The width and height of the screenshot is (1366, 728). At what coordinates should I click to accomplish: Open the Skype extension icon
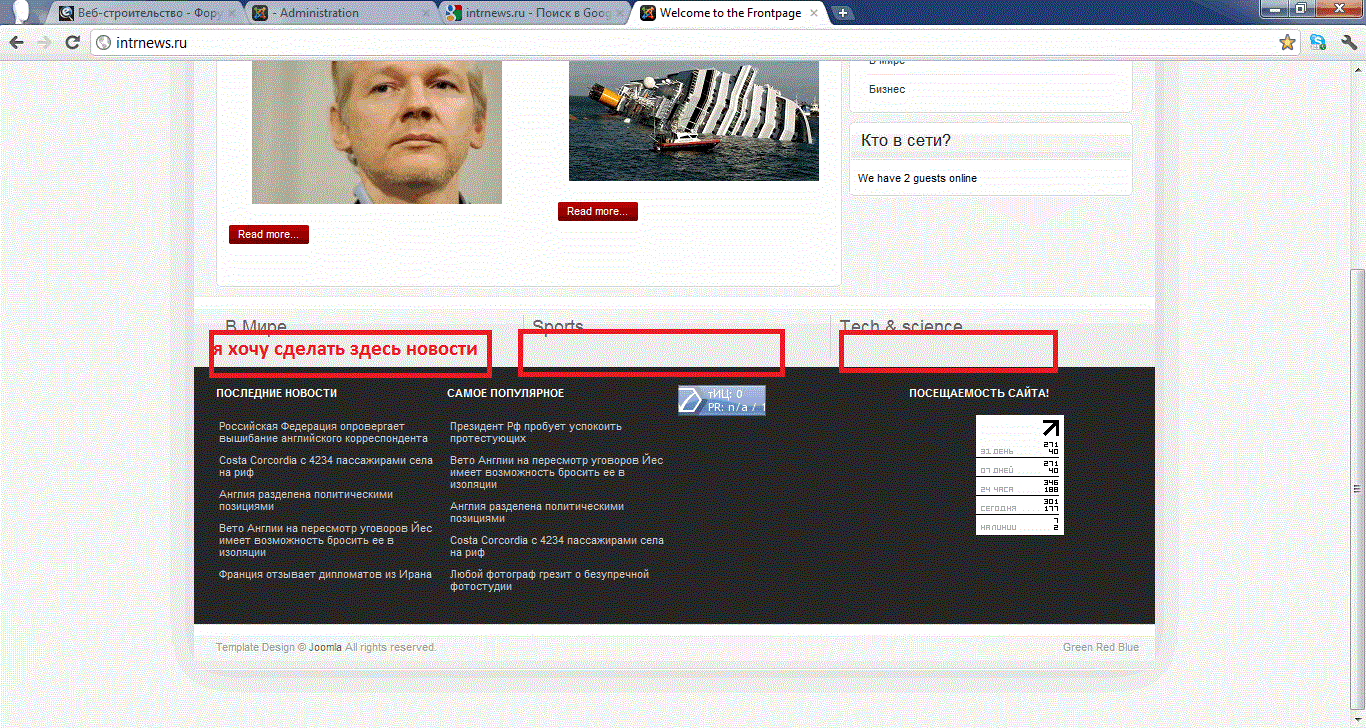1318,43
